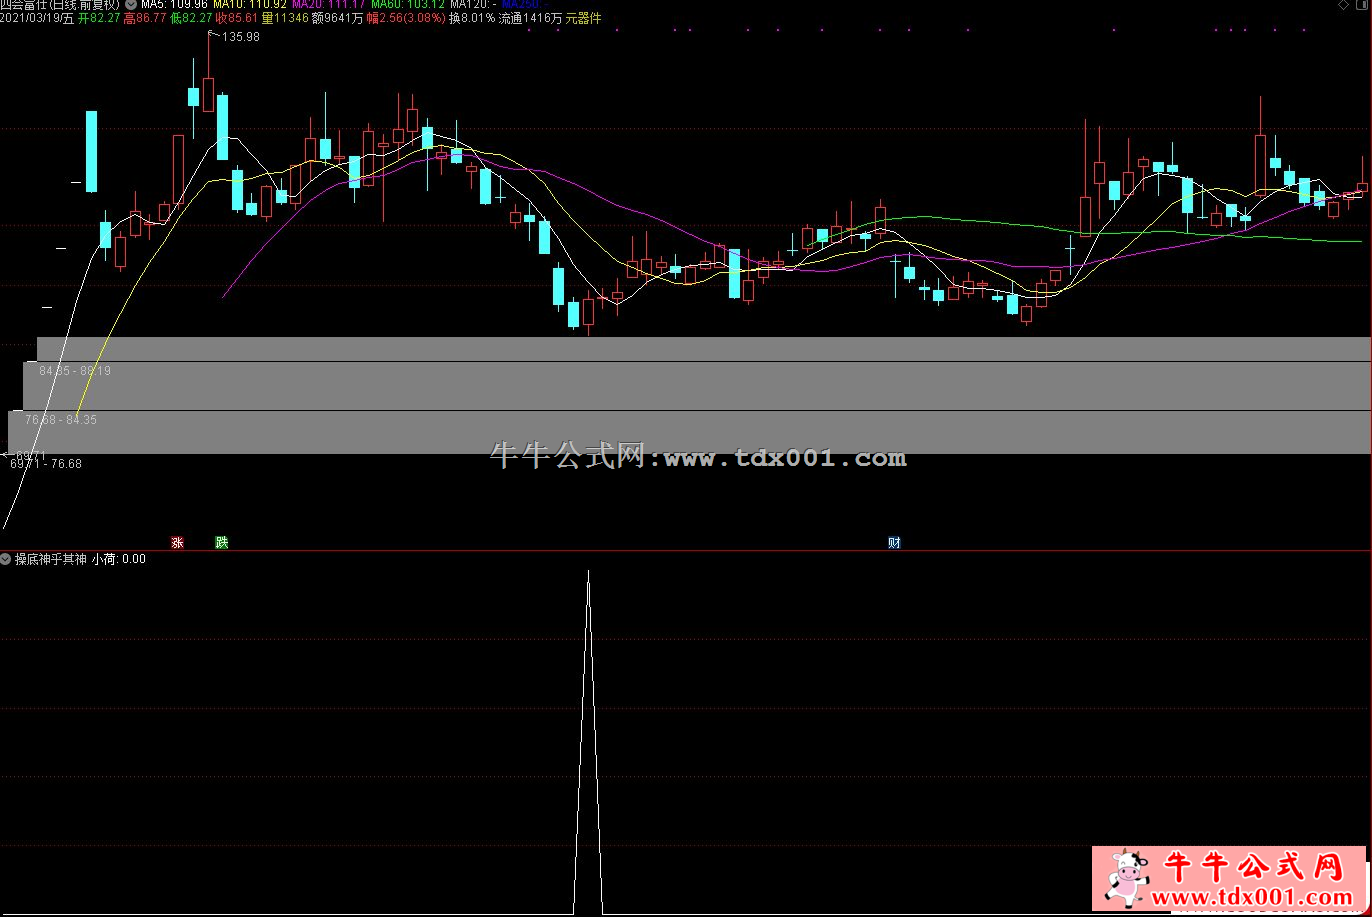Open the 牛牛公式网 www.tdx001.com logo link

tap(1228, 879)
